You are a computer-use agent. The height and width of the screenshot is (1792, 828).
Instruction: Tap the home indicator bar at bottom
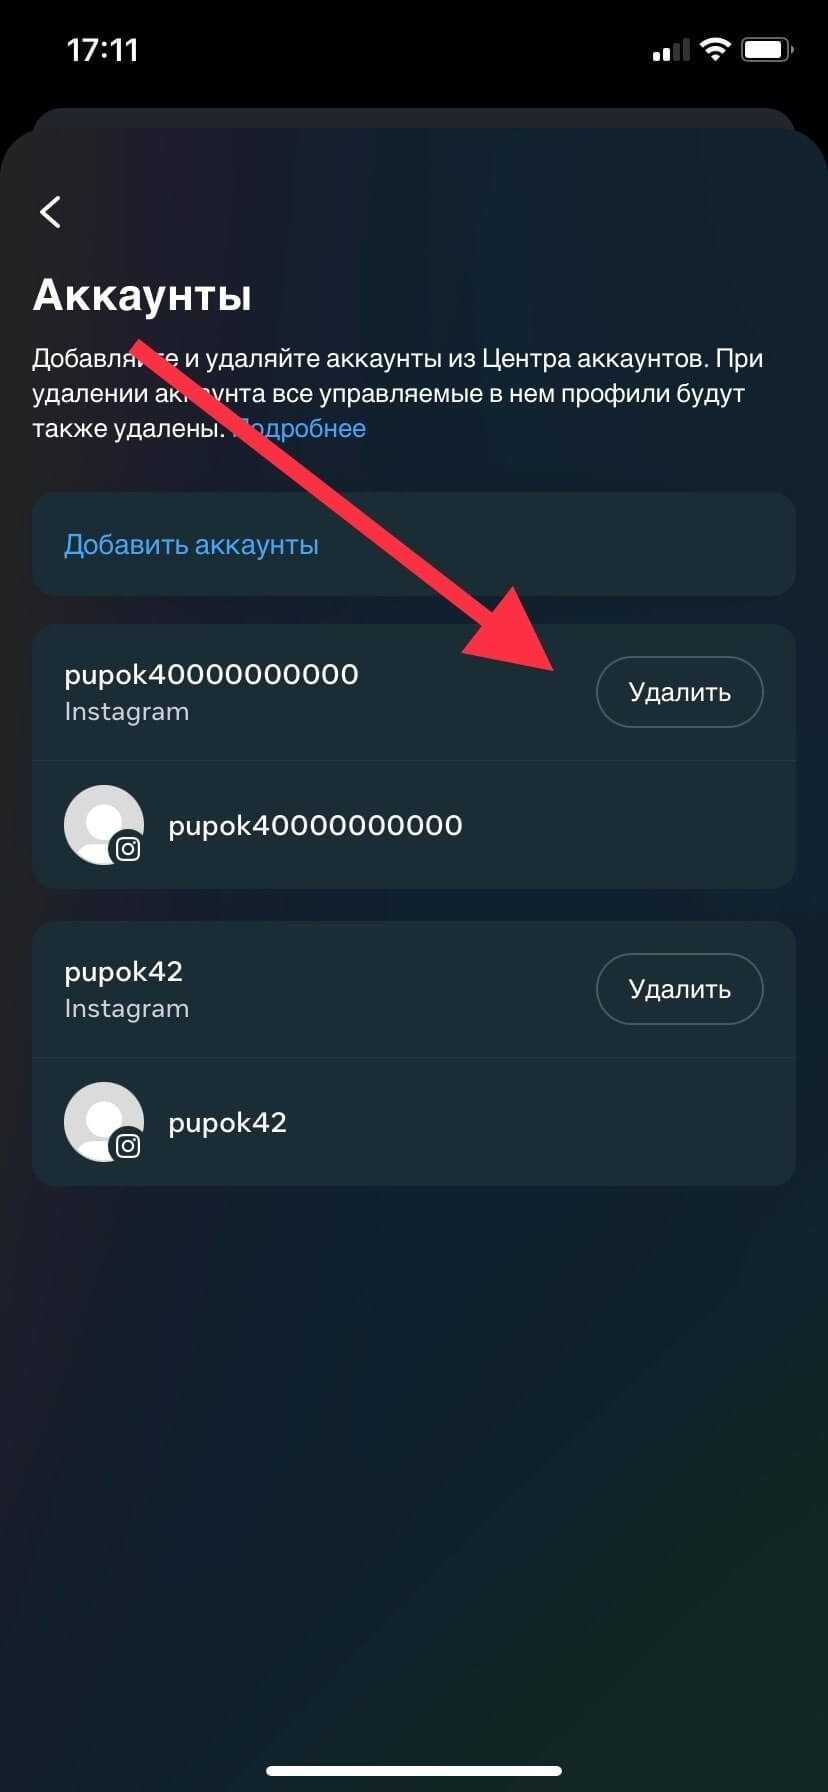tap(414, 1771)
